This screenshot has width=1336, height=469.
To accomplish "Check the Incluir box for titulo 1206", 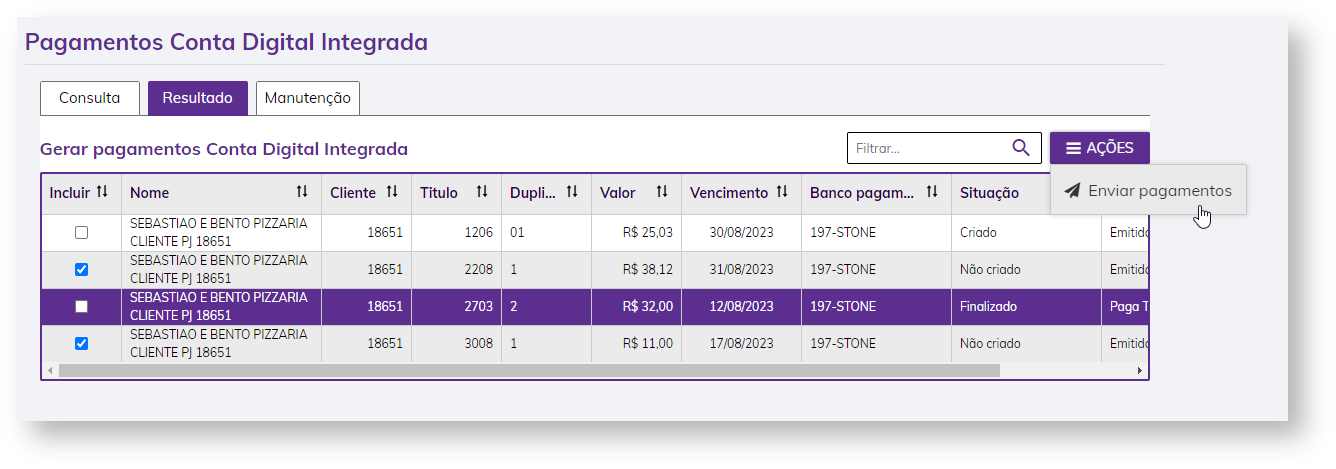I will coord(82,232).
